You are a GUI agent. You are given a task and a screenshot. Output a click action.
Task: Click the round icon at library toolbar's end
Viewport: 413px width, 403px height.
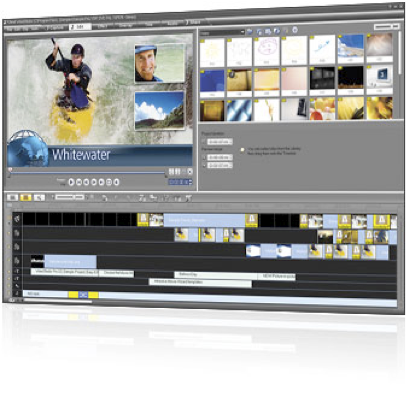click(x=295, y=30)
